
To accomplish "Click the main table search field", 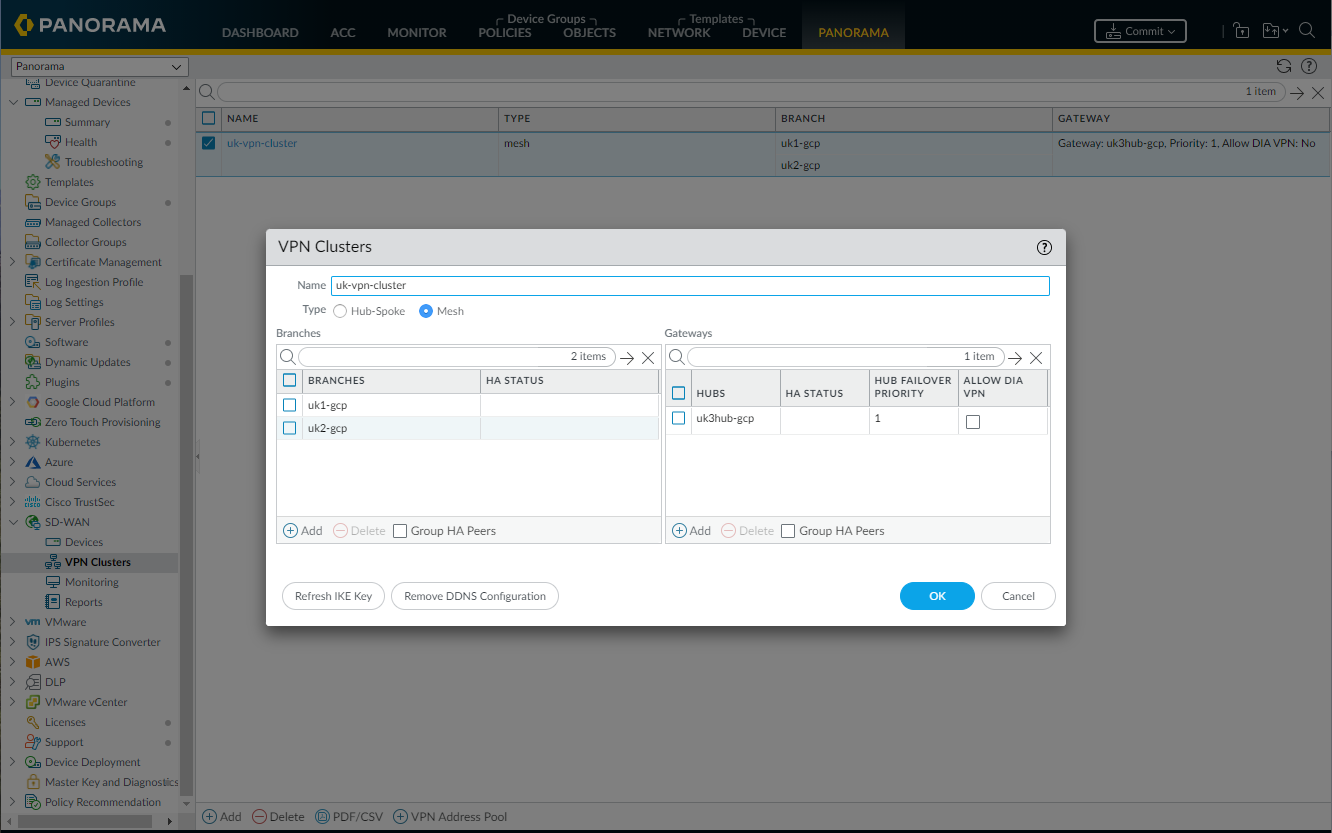I will [x=750, y=91].
